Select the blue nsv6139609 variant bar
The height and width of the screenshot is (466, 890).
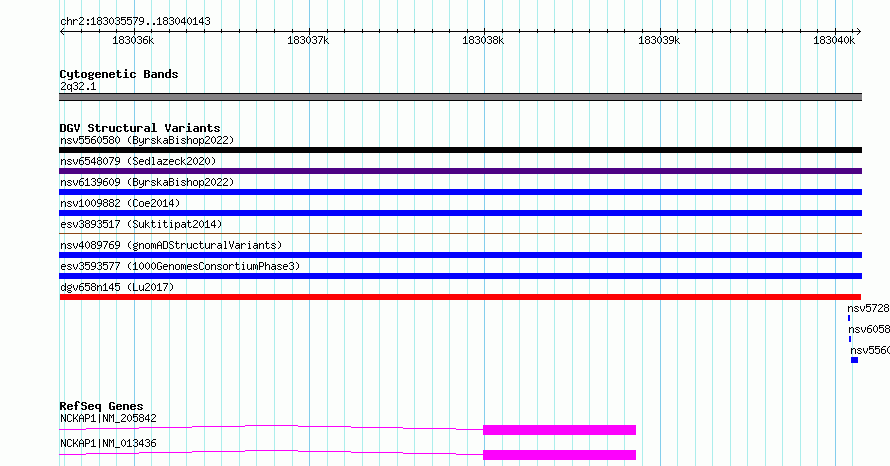[x=460, y=192]
